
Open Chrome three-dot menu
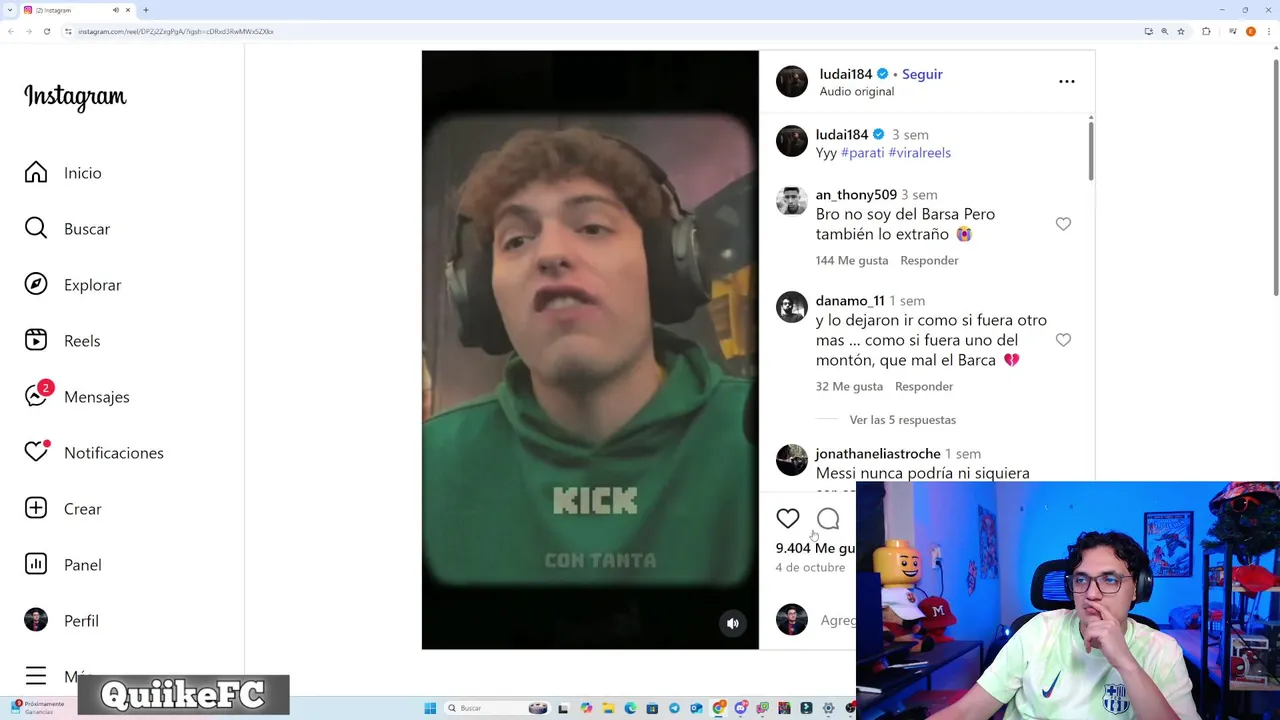pyautogui.click(x=1268, y=31)
